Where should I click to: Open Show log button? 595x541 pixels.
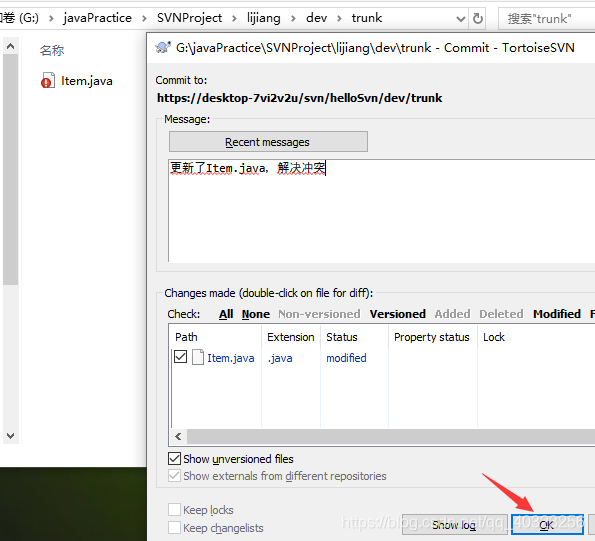coord(454,525)
